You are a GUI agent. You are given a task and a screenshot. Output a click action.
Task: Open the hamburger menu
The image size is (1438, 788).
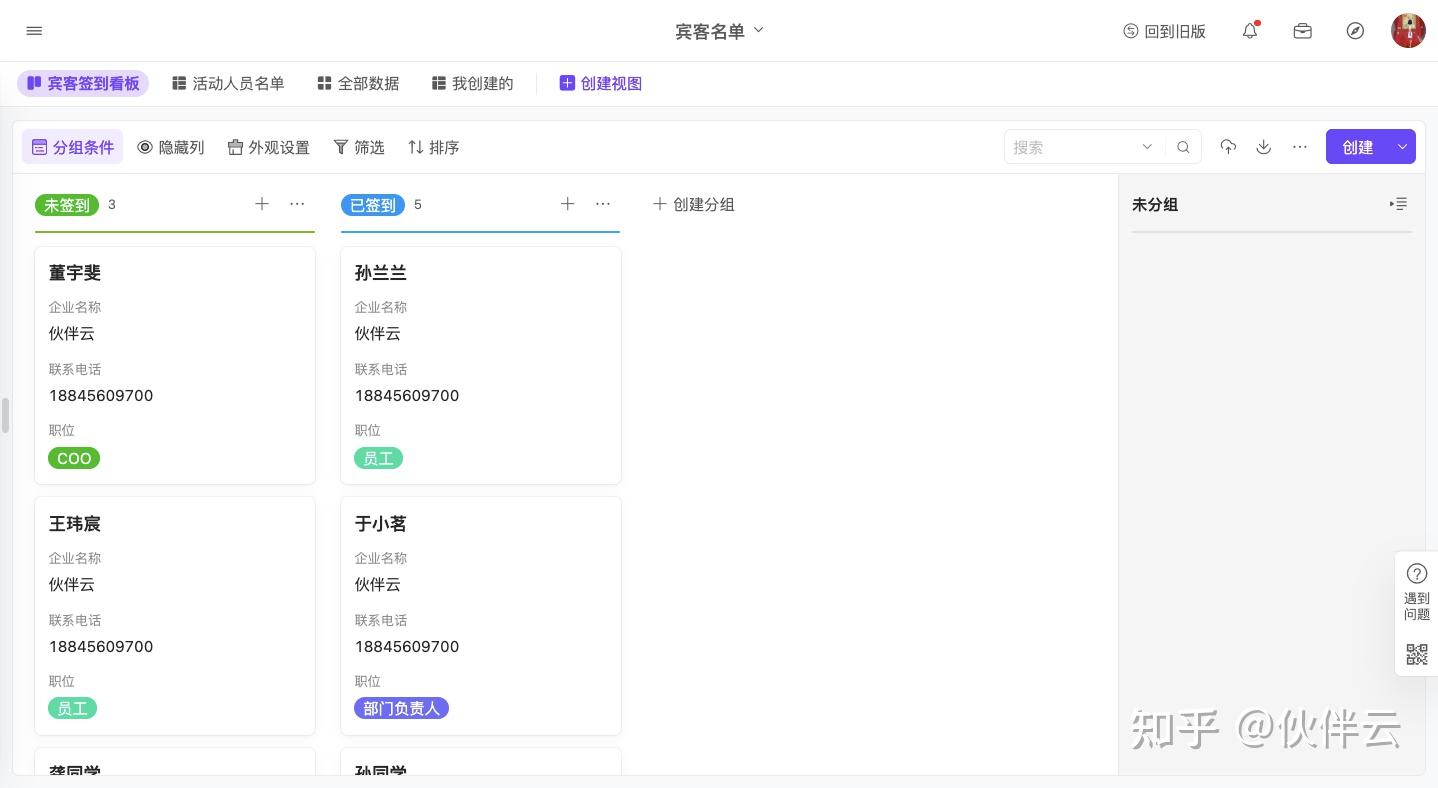coord(34,31)
